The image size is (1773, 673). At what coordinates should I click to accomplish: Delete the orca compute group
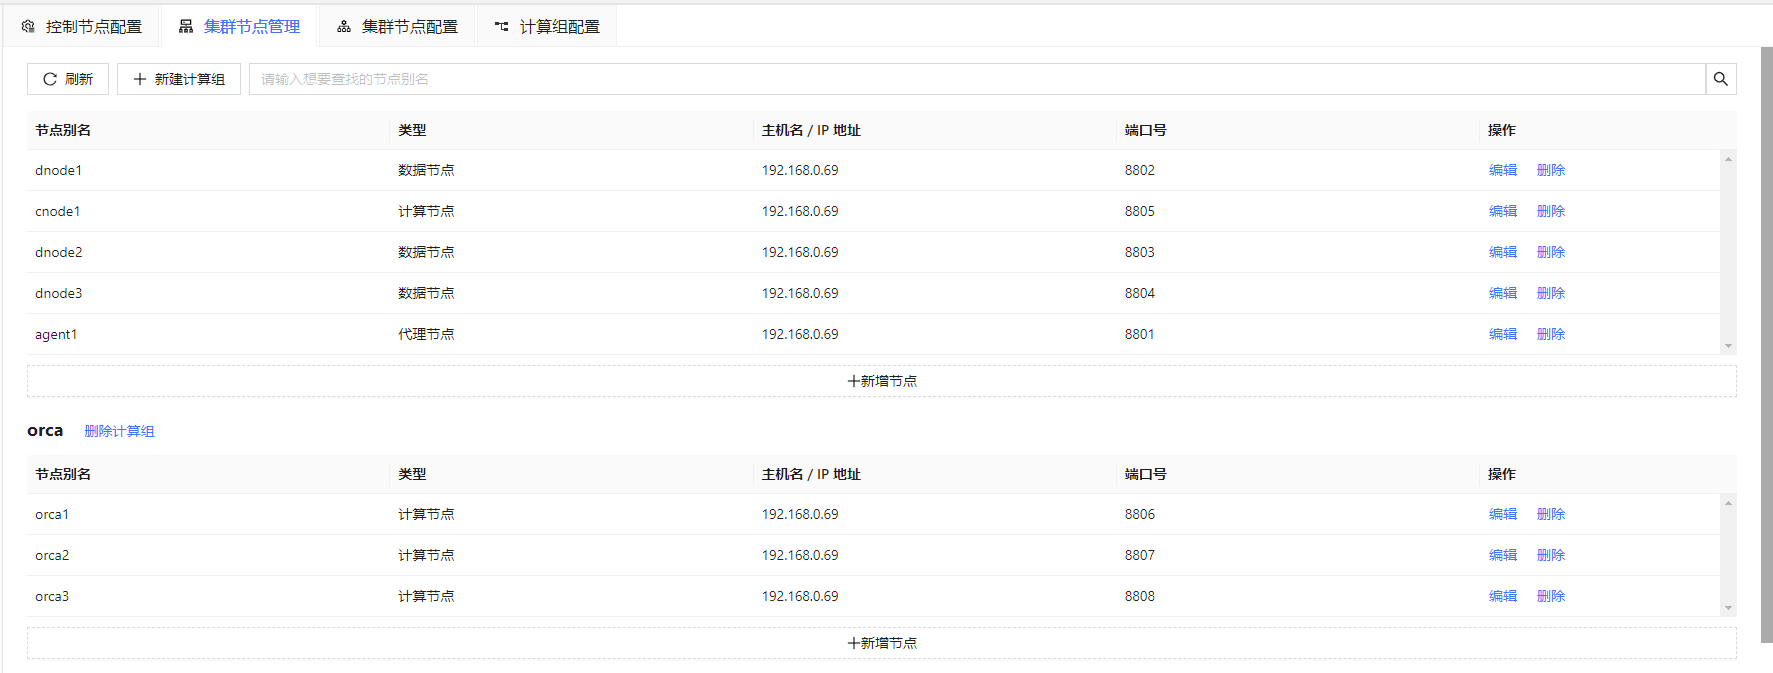(119, 431)
